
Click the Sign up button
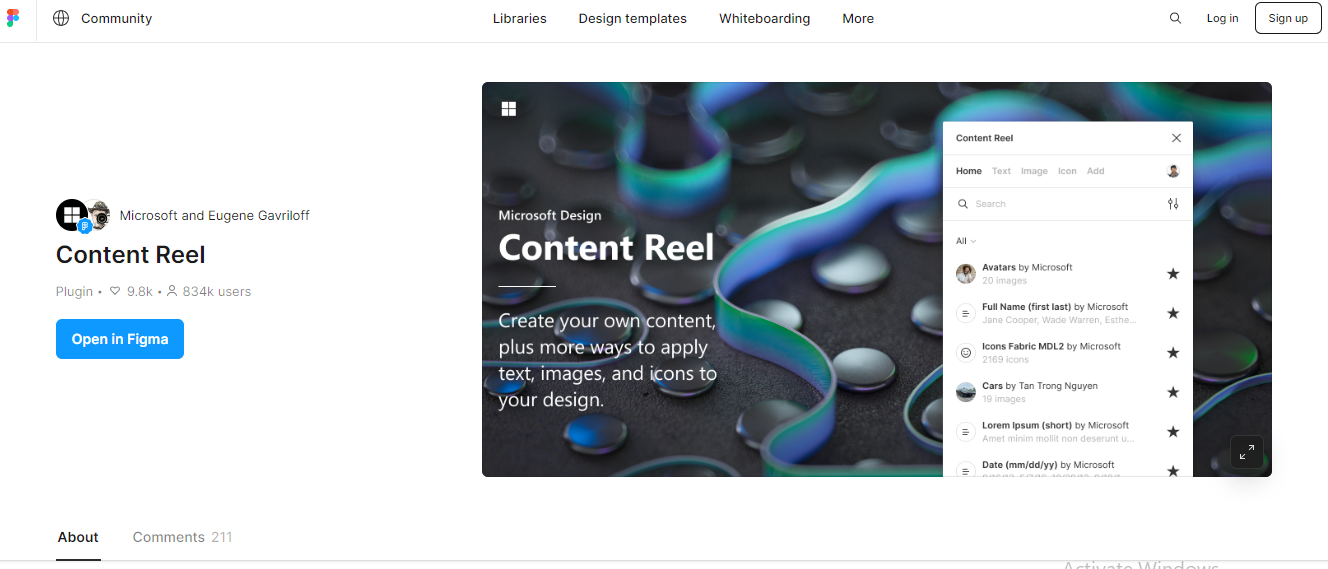pyautogui.click(x=1288, y=18)
